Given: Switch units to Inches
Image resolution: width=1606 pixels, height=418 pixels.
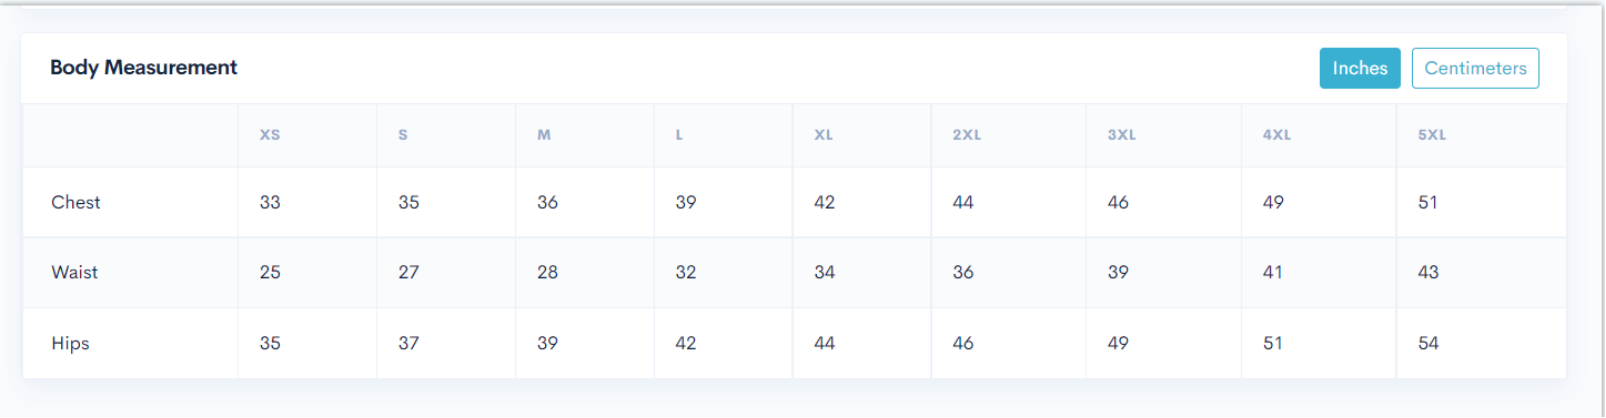Looking at the screenshot, I should [x=1359, y=68].
